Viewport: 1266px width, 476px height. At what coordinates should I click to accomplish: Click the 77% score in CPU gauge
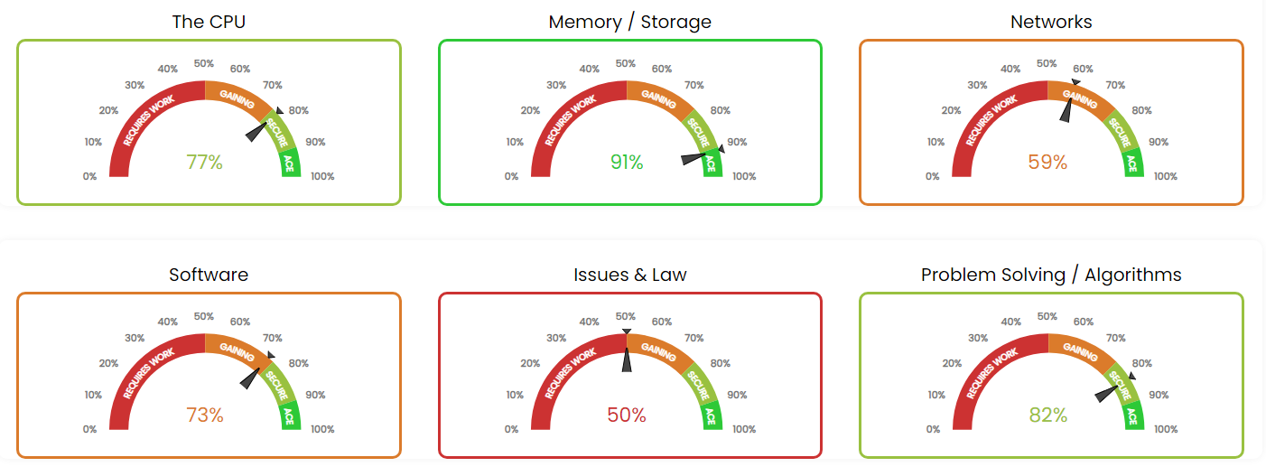coord(204,162)
